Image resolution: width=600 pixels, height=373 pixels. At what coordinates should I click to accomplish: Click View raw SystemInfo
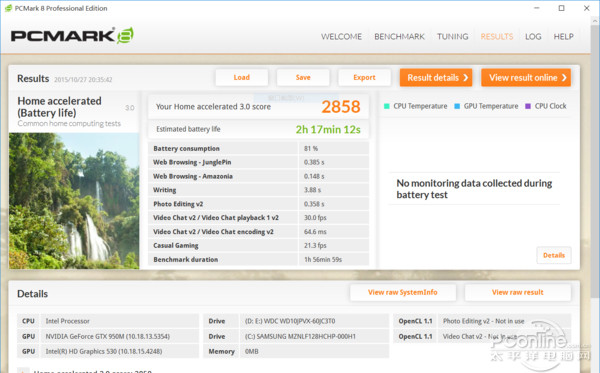pos(403,292)
